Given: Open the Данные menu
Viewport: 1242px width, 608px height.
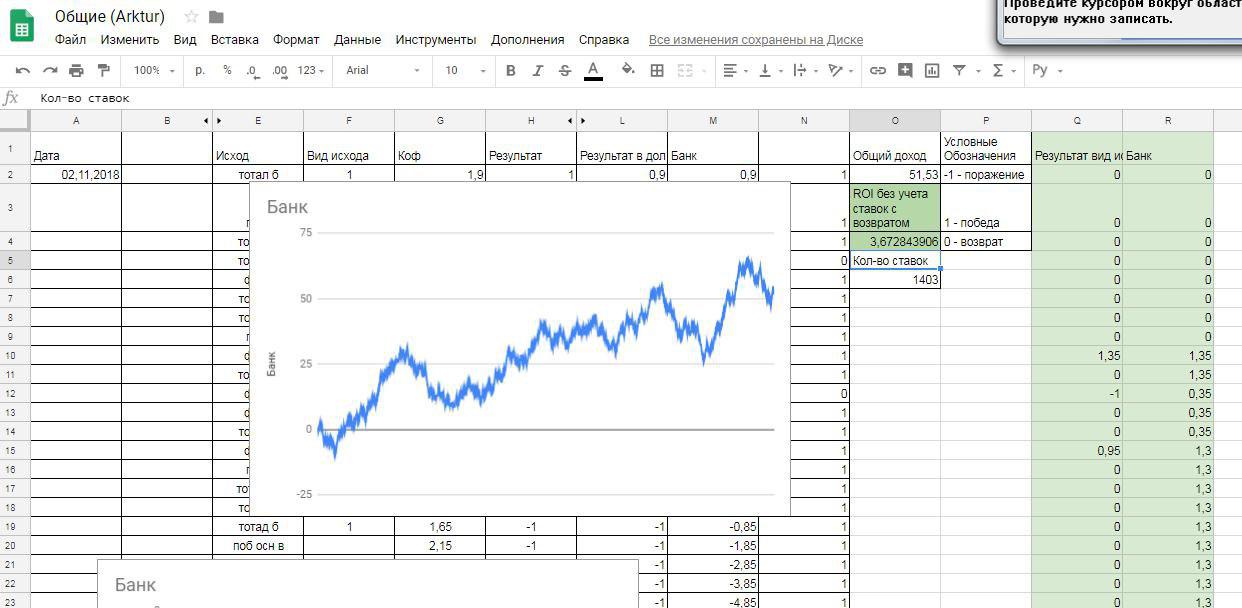Looking at the screenshot, I should (357, 40).
